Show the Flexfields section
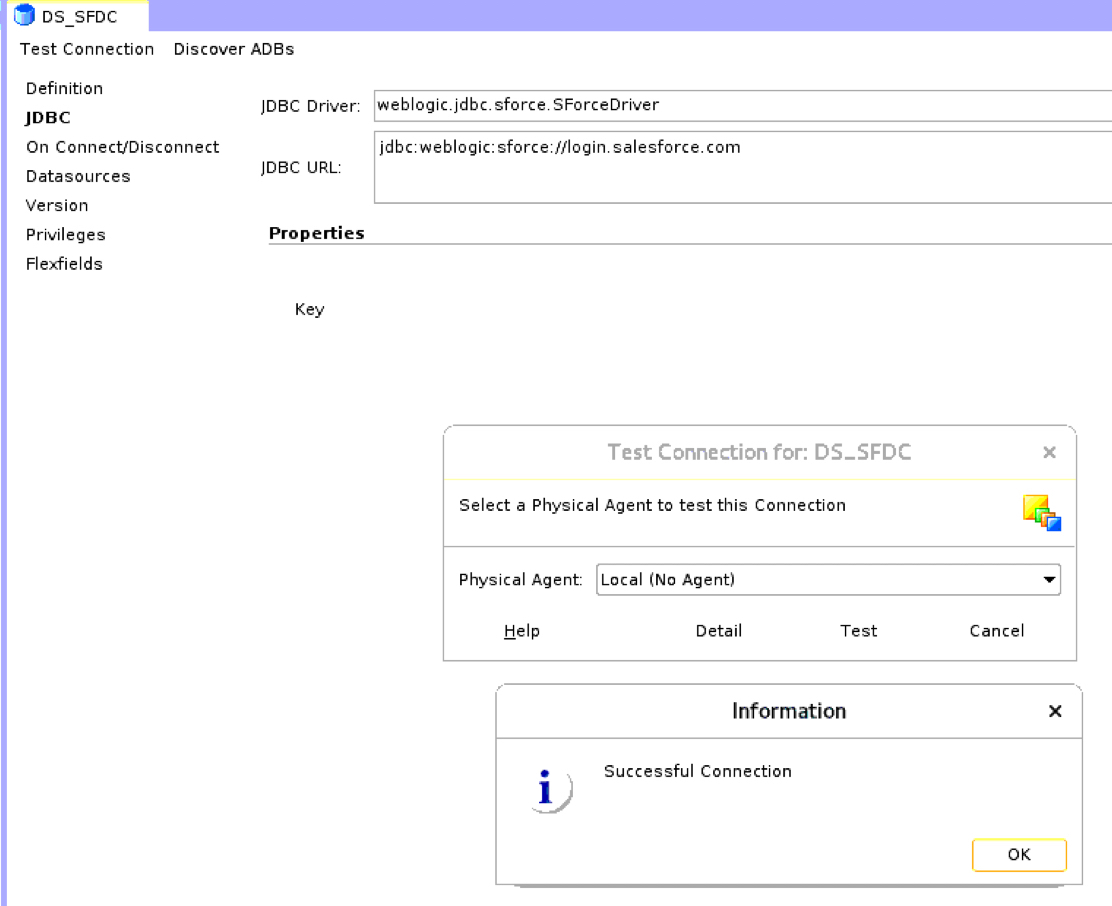Viewport: 1112px width, 906px height. pos(64,264)
